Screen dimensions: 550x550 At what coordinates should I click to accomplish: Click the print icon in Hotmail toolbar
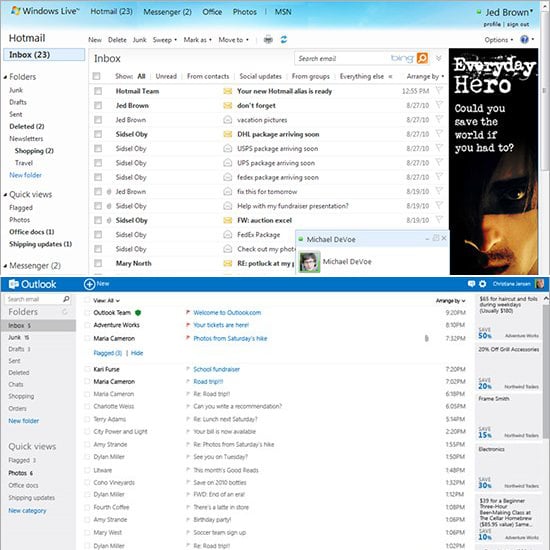click(x=268, y=40)
